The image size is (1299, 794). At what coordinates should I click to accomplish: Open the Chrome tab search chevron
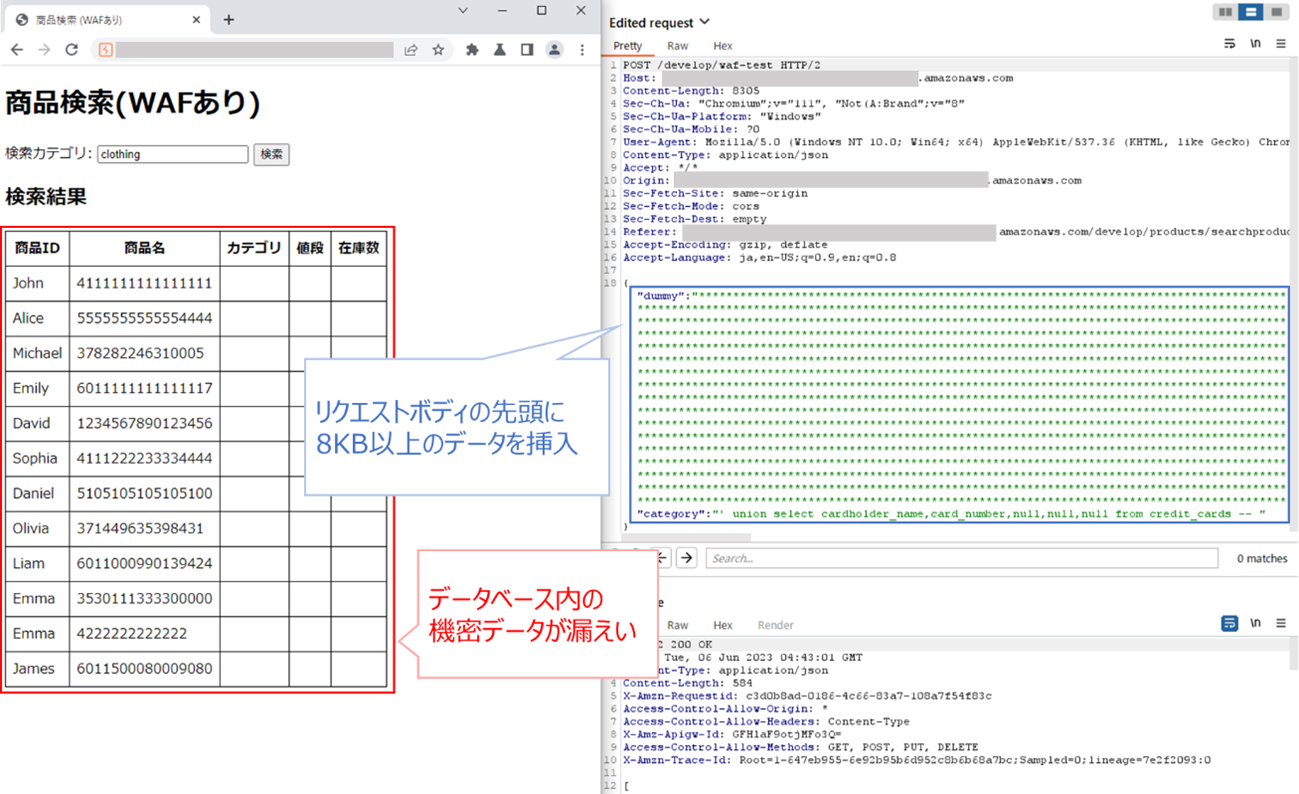point(463,11)
